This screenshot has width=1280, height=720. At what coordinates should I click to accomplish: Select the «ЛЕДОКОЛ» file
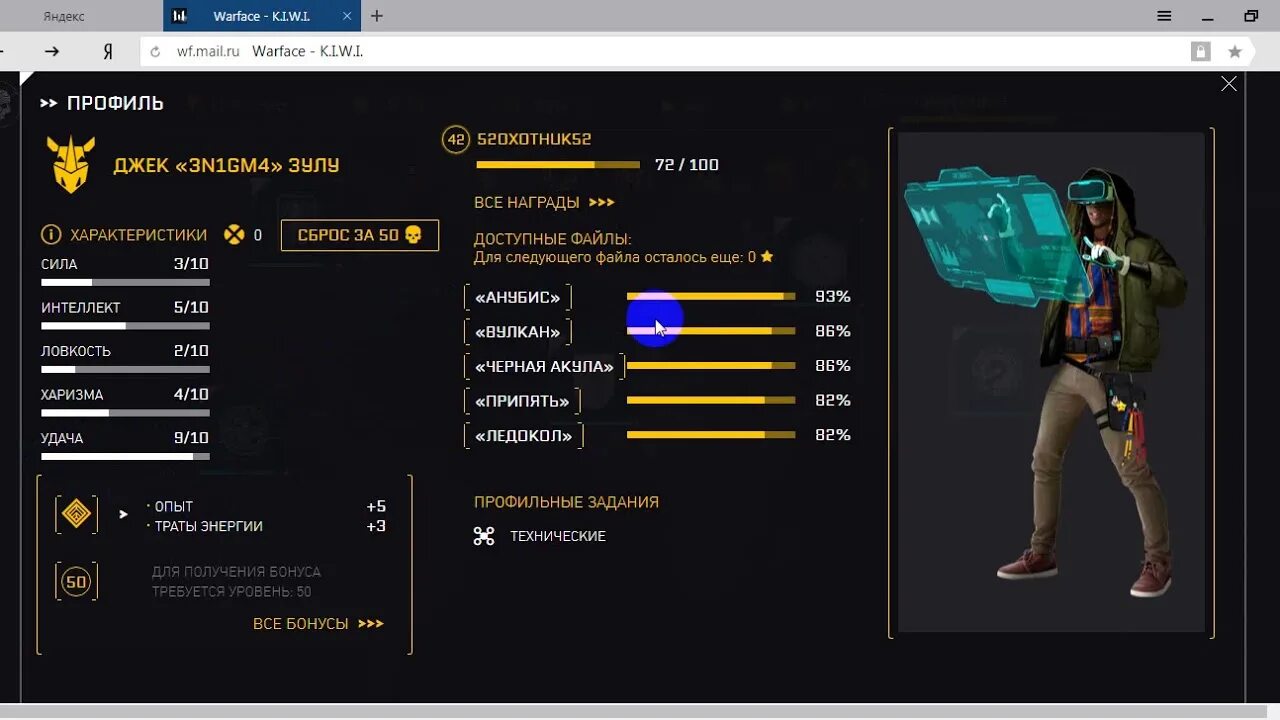tap(524, 436)
